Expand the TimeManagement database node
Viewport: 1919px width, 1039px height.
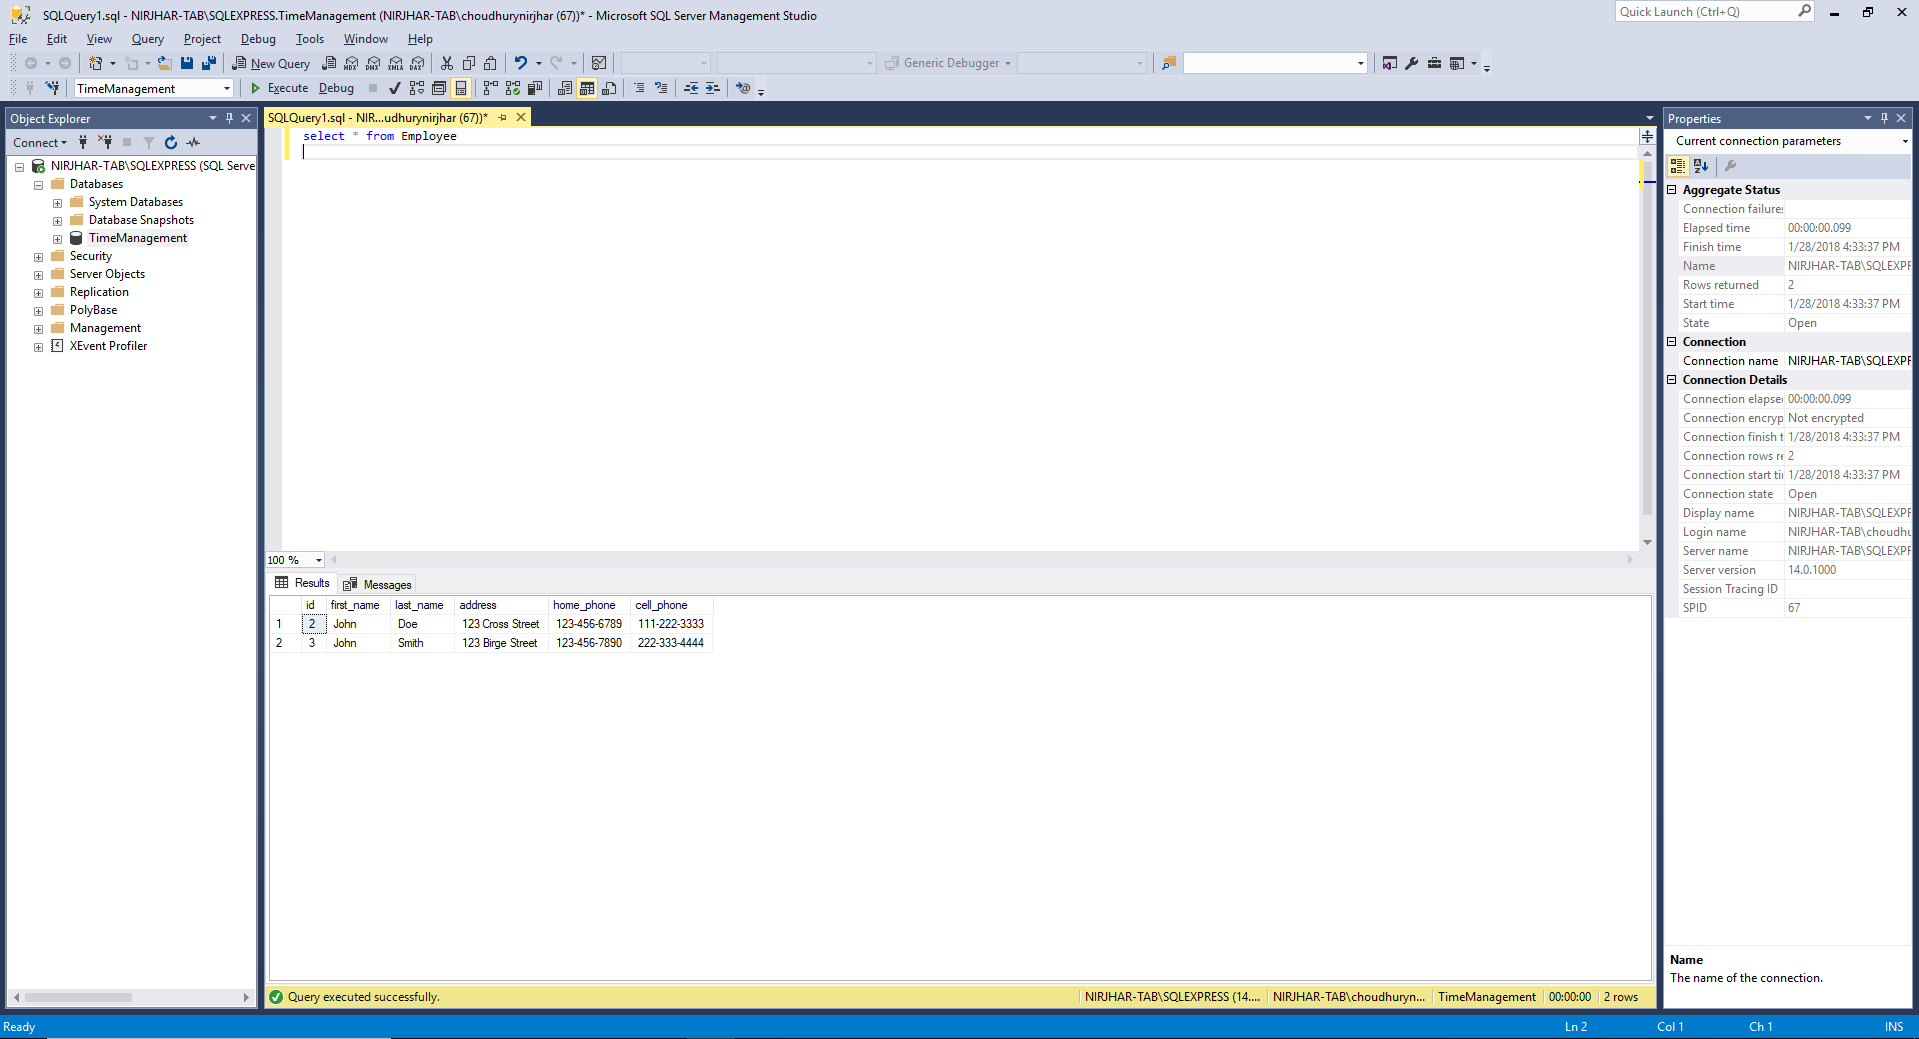(57, 239)
